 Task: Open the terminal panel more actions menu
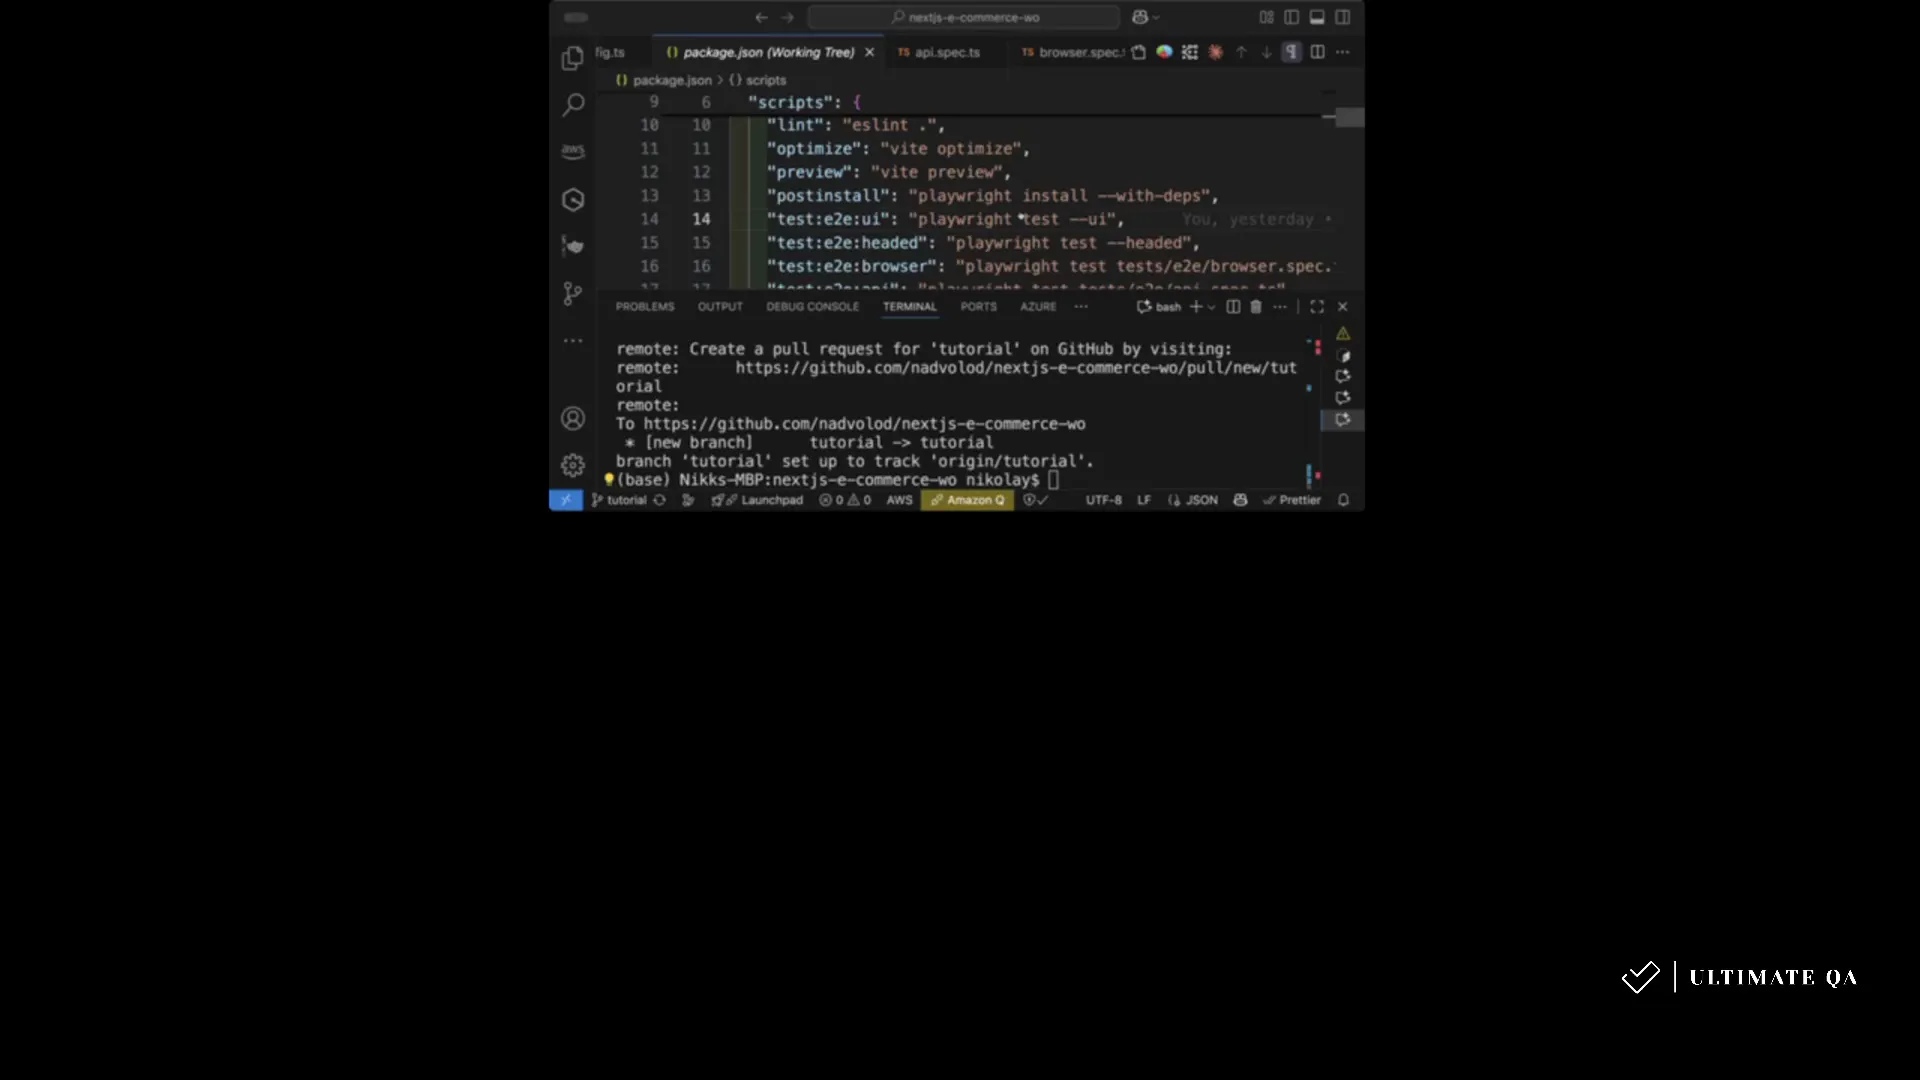(x=1280, y=307)
